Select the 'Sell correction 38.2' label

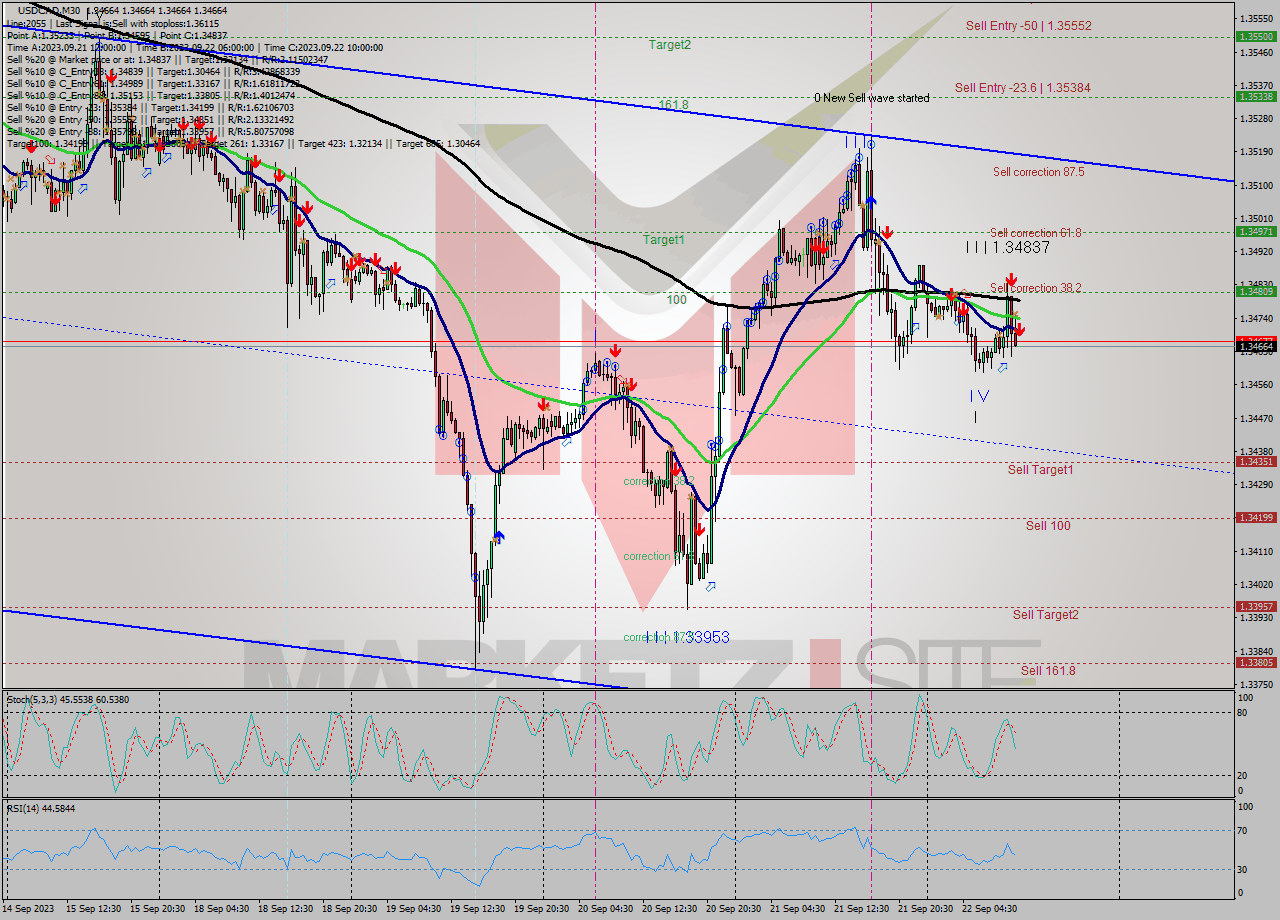tap(1037, 288)
